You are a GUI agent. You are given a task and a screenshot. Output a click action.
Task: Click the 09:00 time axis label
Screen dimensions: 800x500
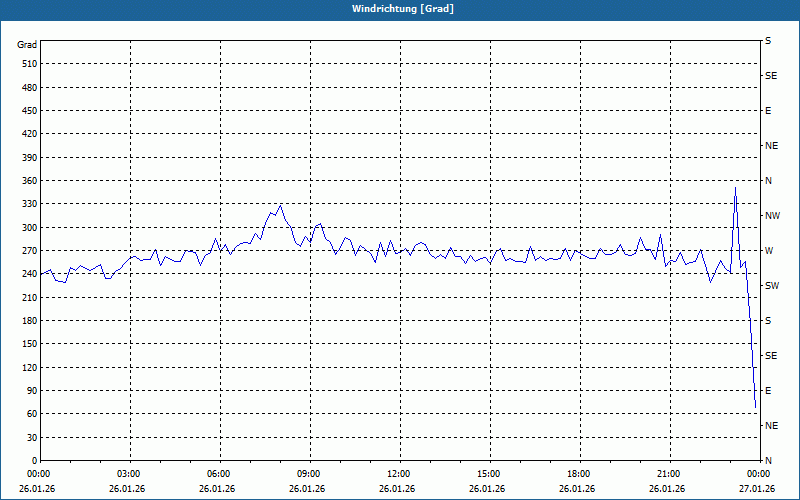[309, 474]
